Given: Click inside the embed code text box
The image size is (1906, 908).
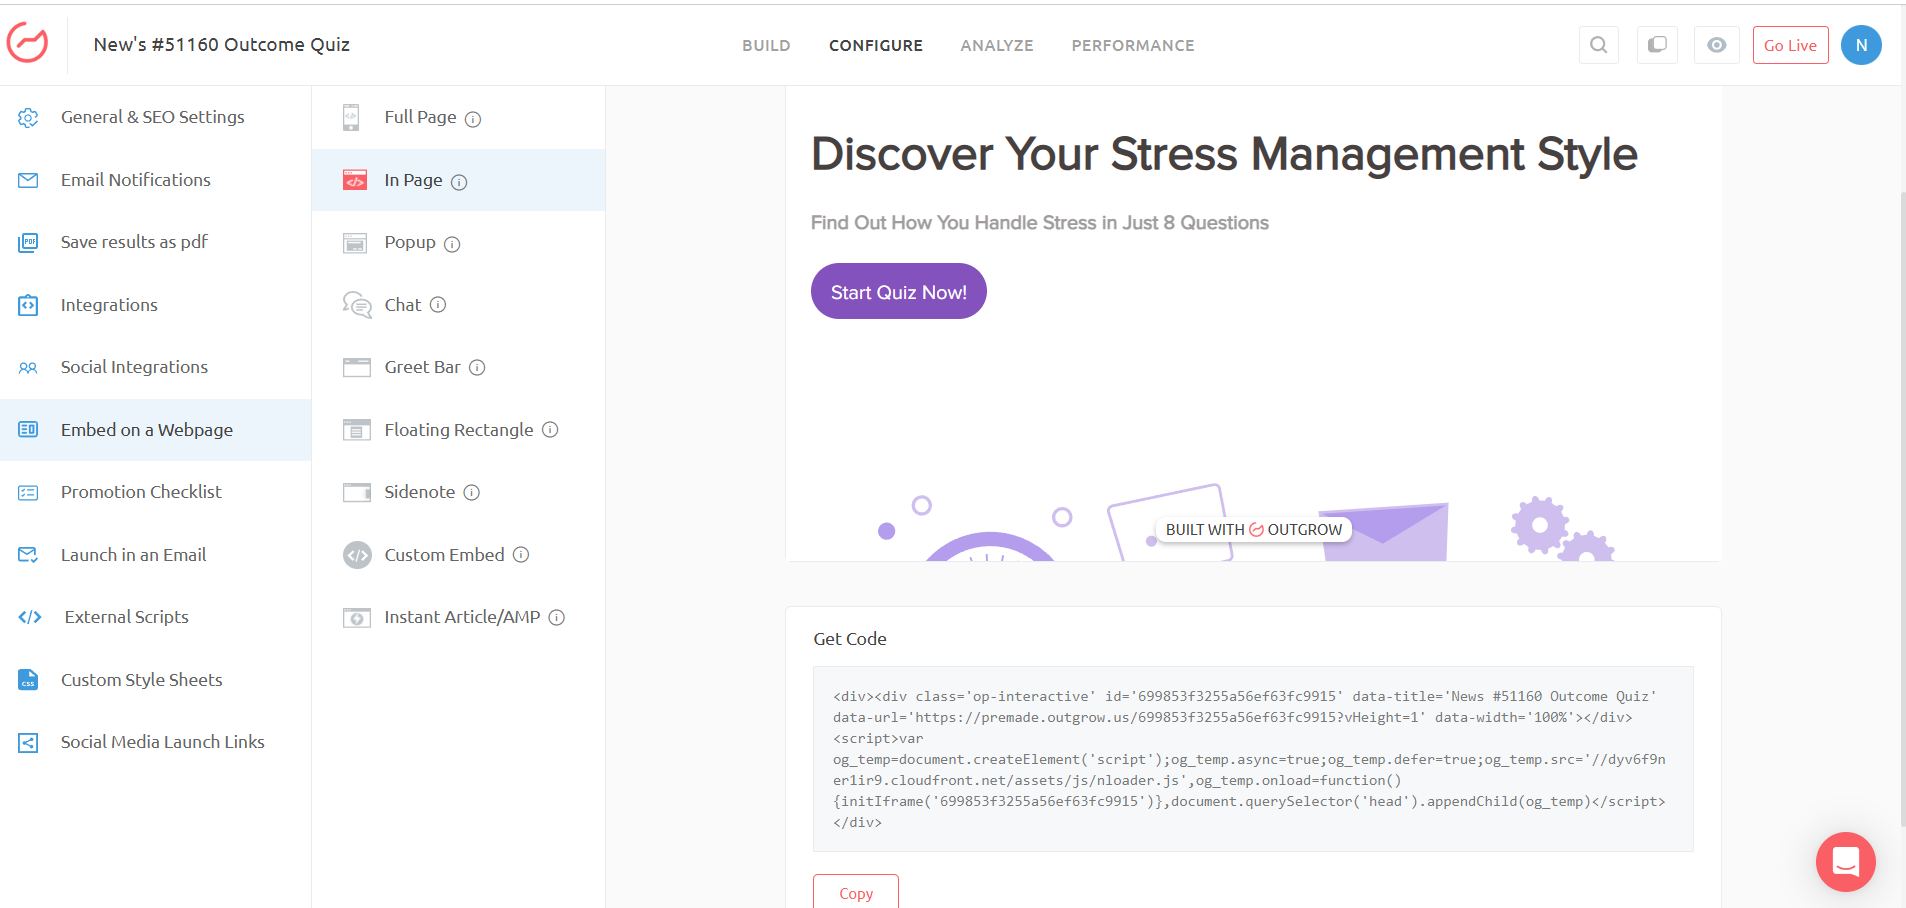Looking at the screenshot, I should 1252,759.
